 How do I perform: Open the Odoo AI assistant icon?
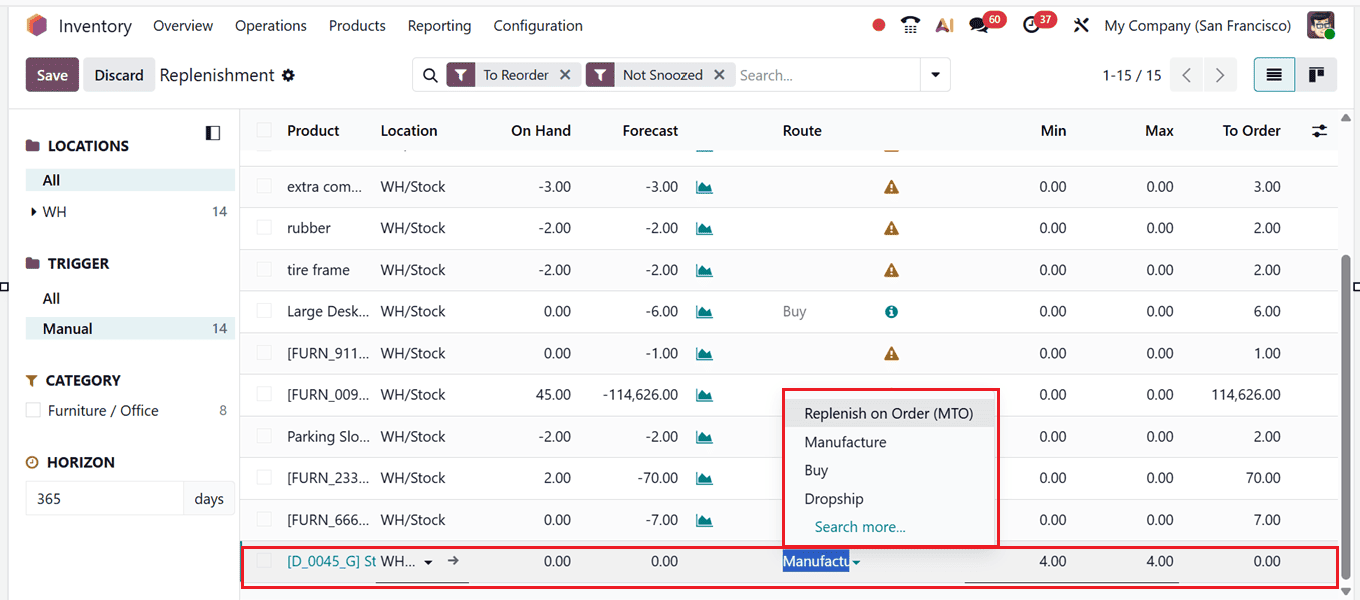[x=944, y=25]
